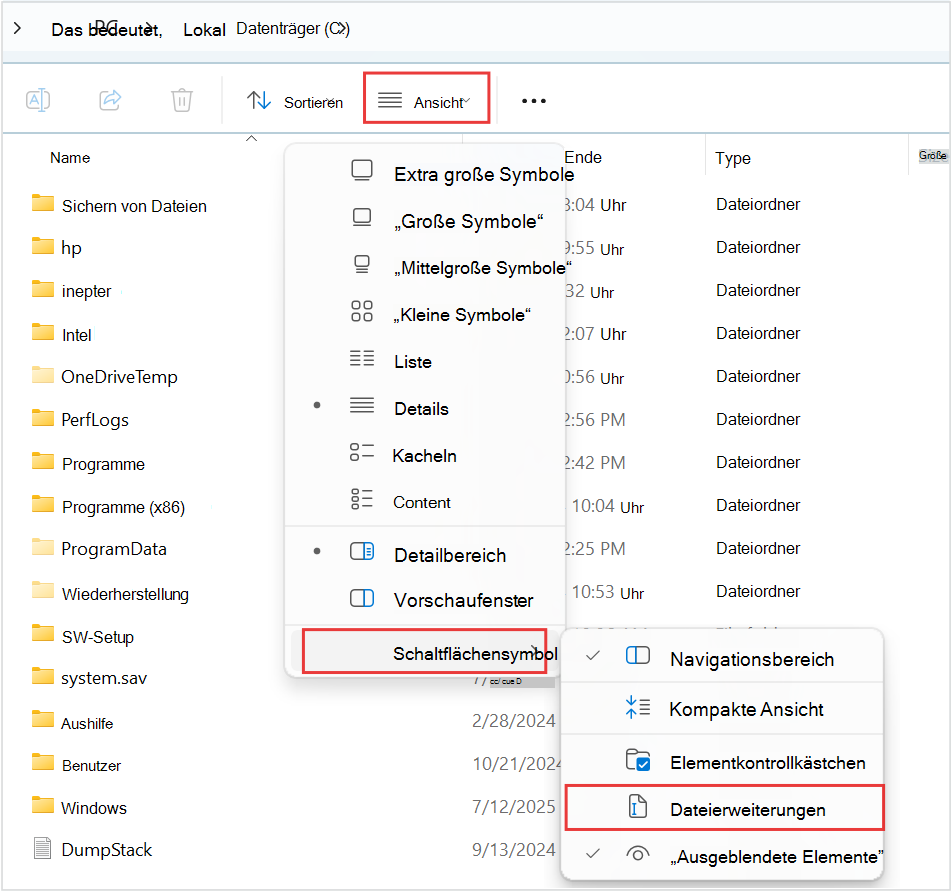951x891 pixels.
Task: Click the Dateierweiterungen file icon
Action: tap(637, 806)
